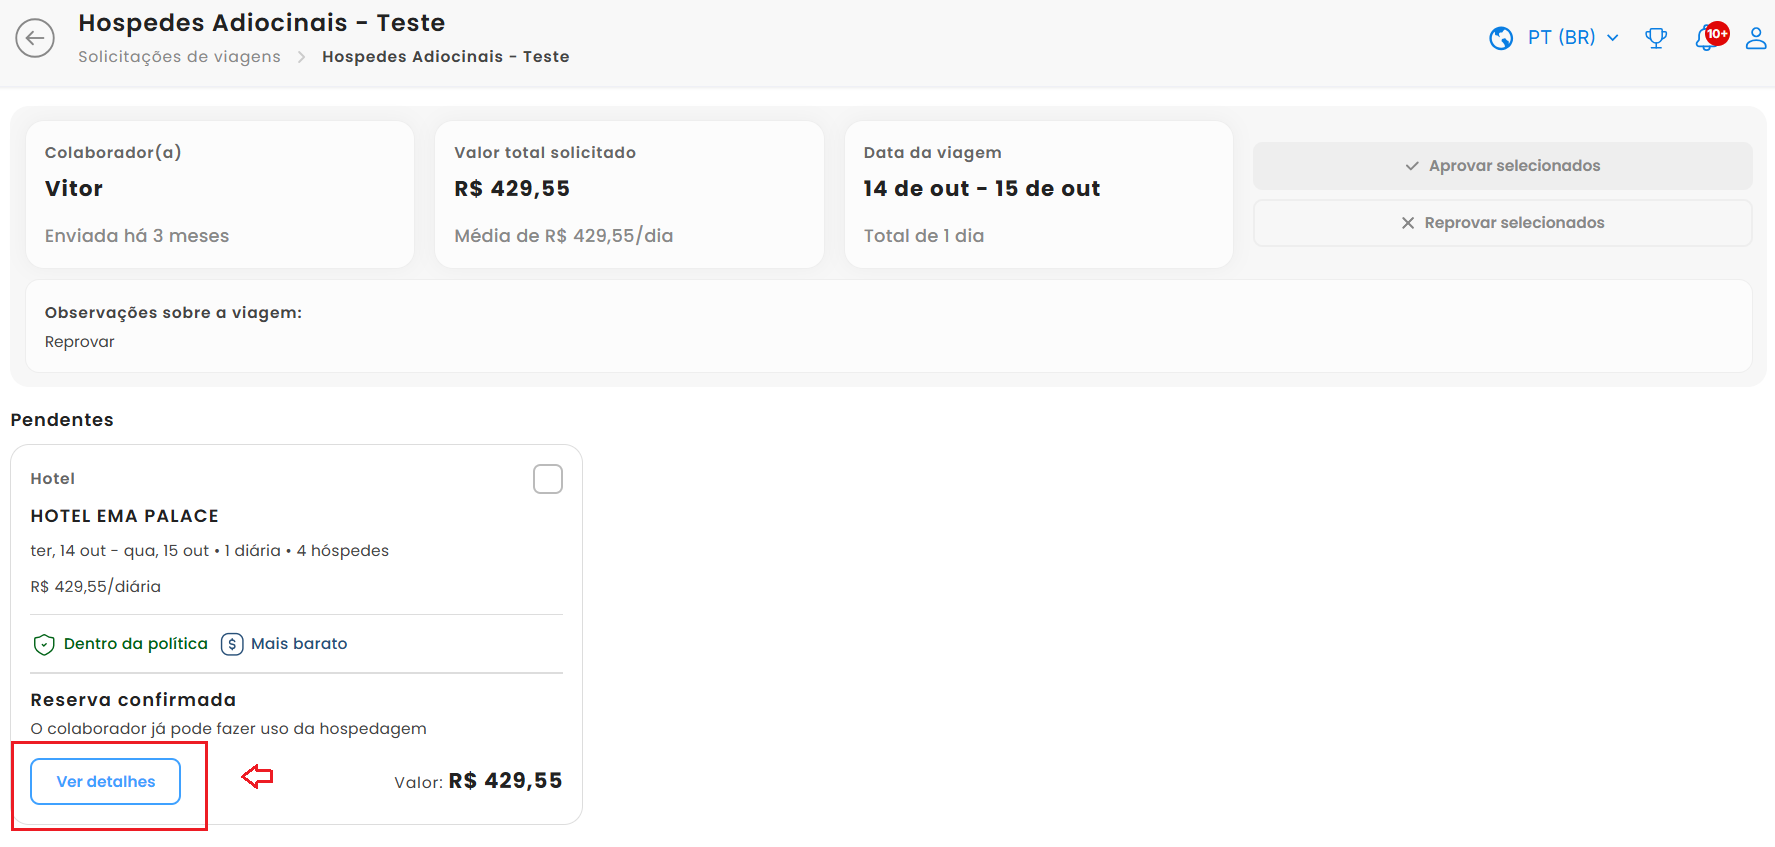Click the Colaborador Vitor card
The width and height of the screenshot is (1775, 847).
pos(220,194)
